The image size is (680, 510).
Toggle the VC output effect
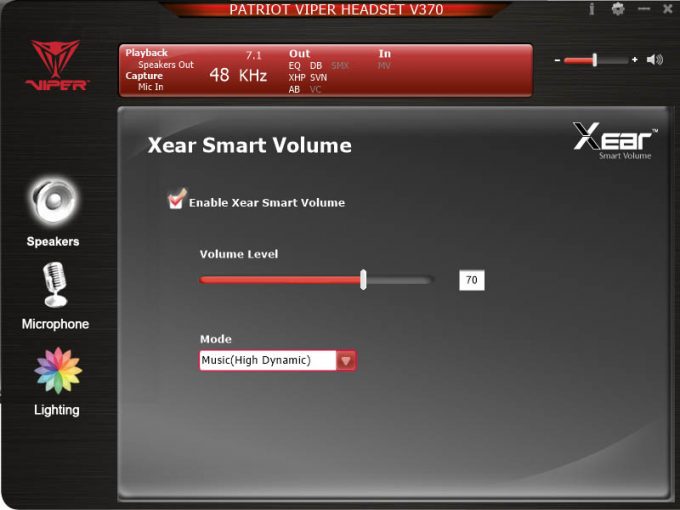(315, 89)
